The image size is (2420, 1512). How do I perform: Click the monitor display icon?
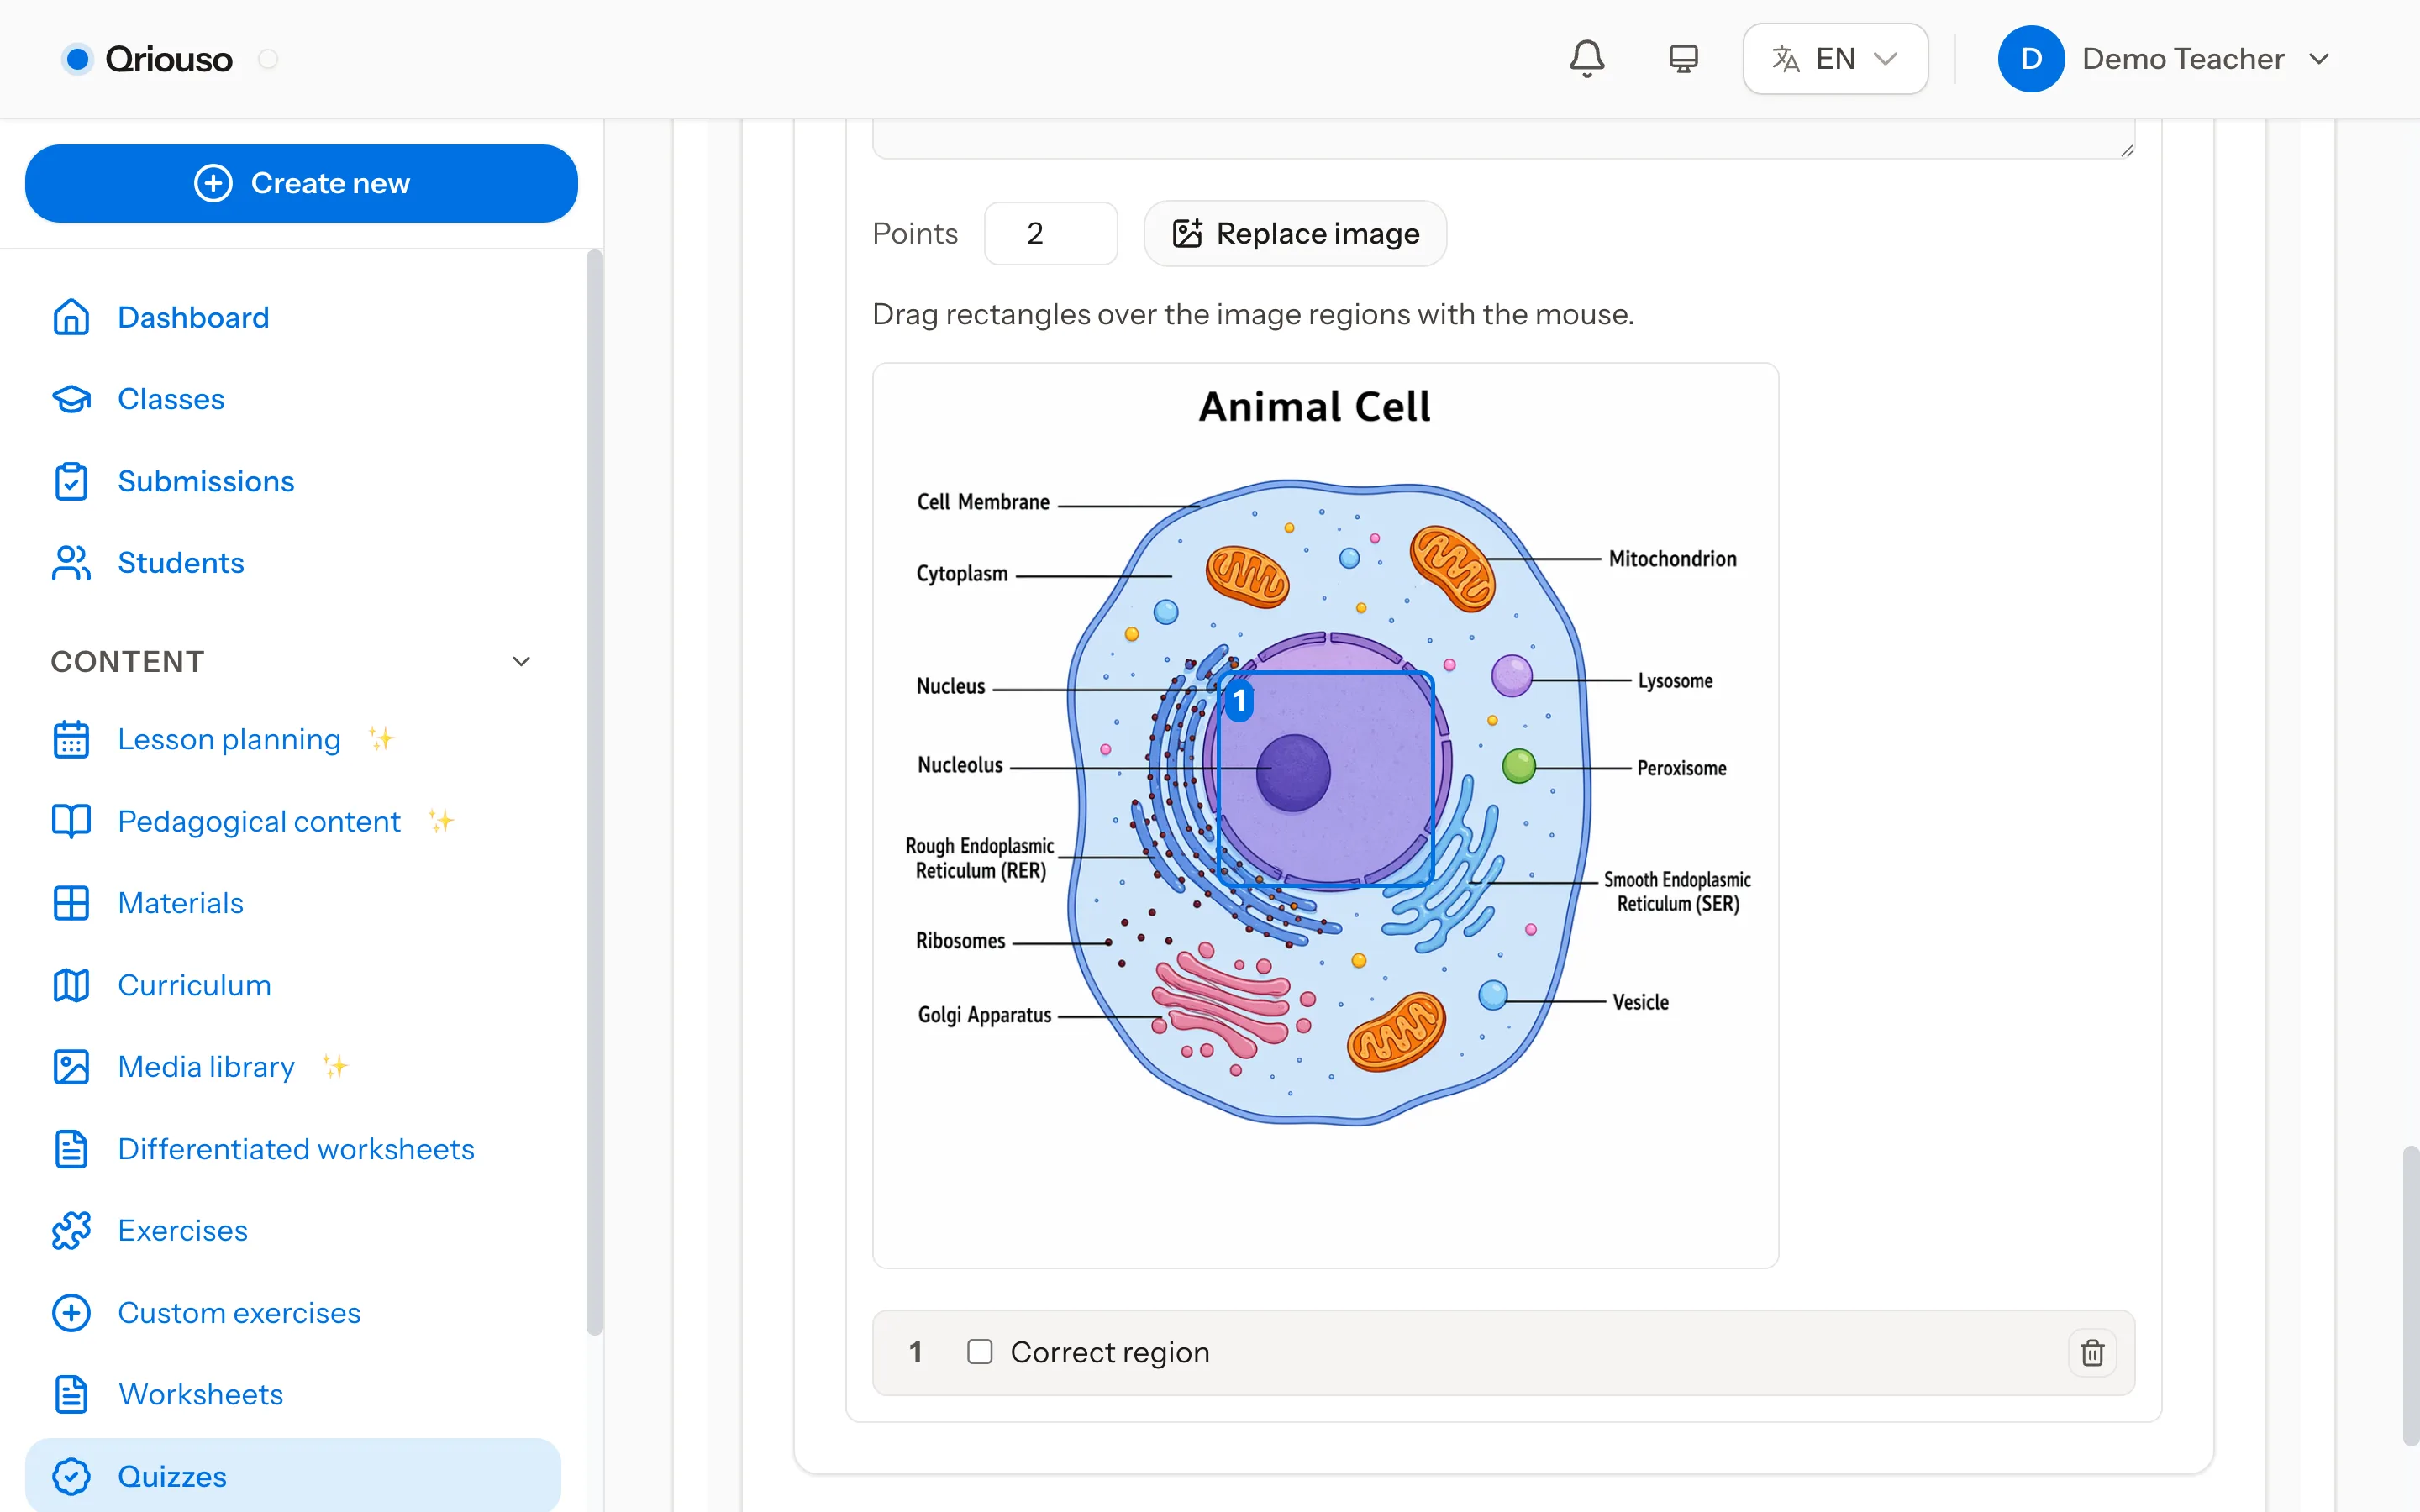pos(1683,59)
